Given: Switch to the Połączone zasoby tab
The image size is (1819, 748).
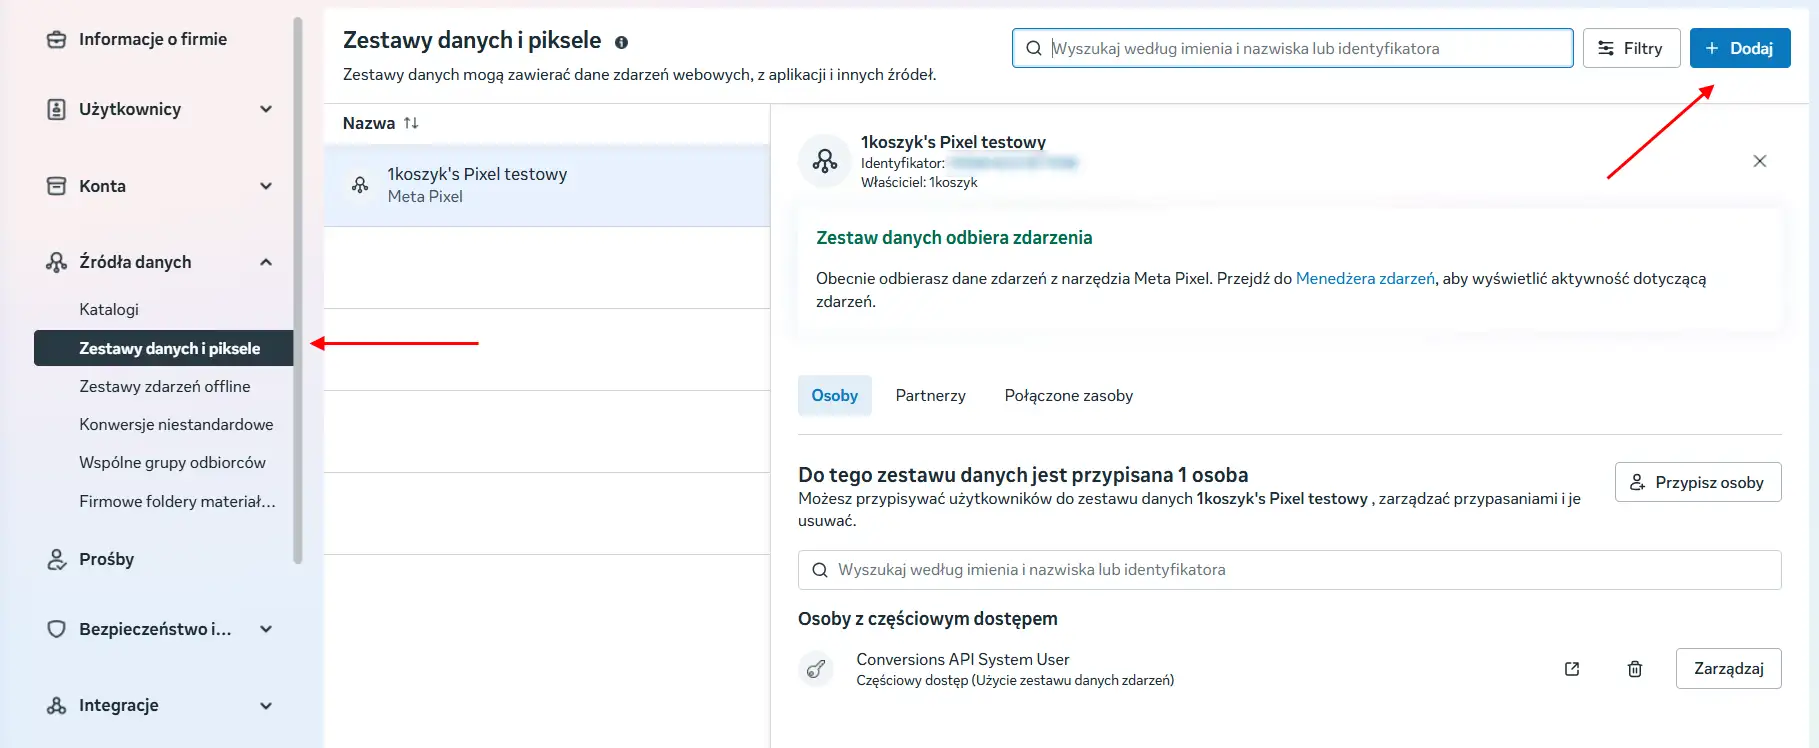Looking at the screenshot, I should point(1069,396).
